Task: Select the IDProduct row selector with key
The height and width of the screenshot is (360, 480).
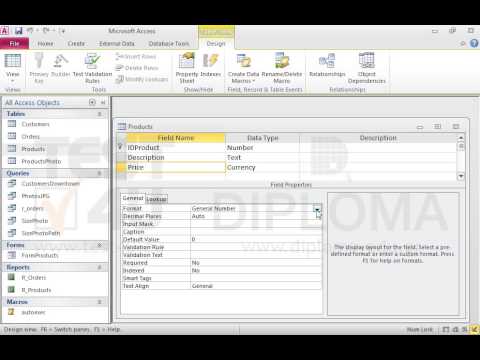Action: (121, 147)
